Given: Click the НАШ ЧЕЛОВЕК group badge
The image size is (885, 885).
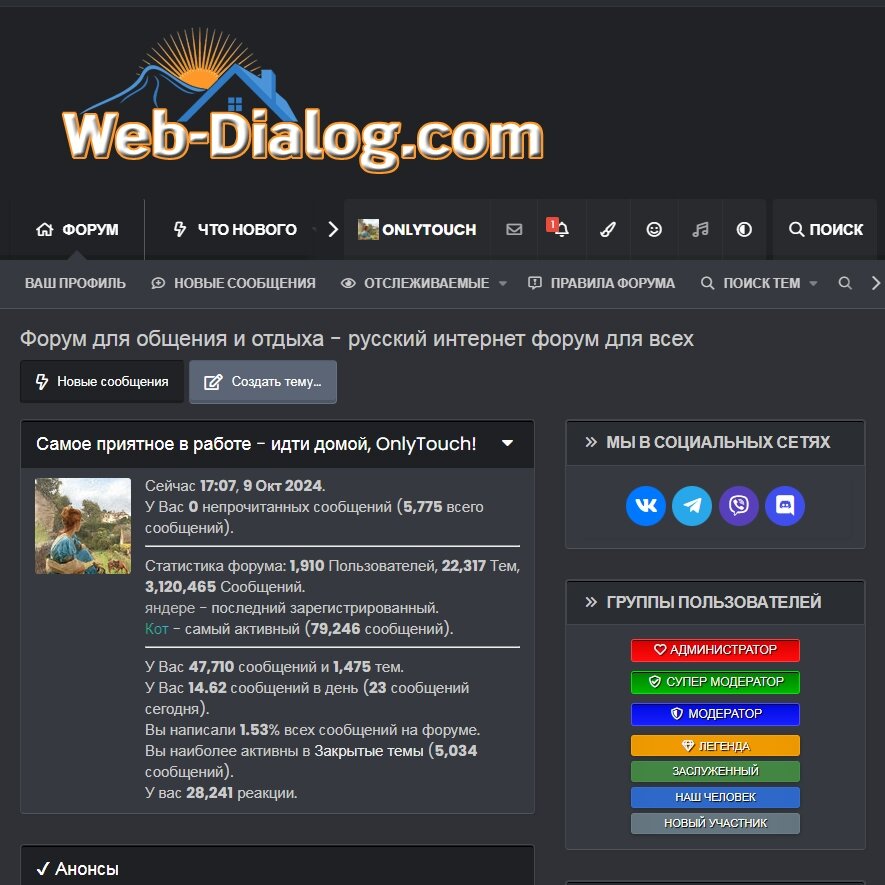Looking at the screenshot, I should tap(715, 797).
